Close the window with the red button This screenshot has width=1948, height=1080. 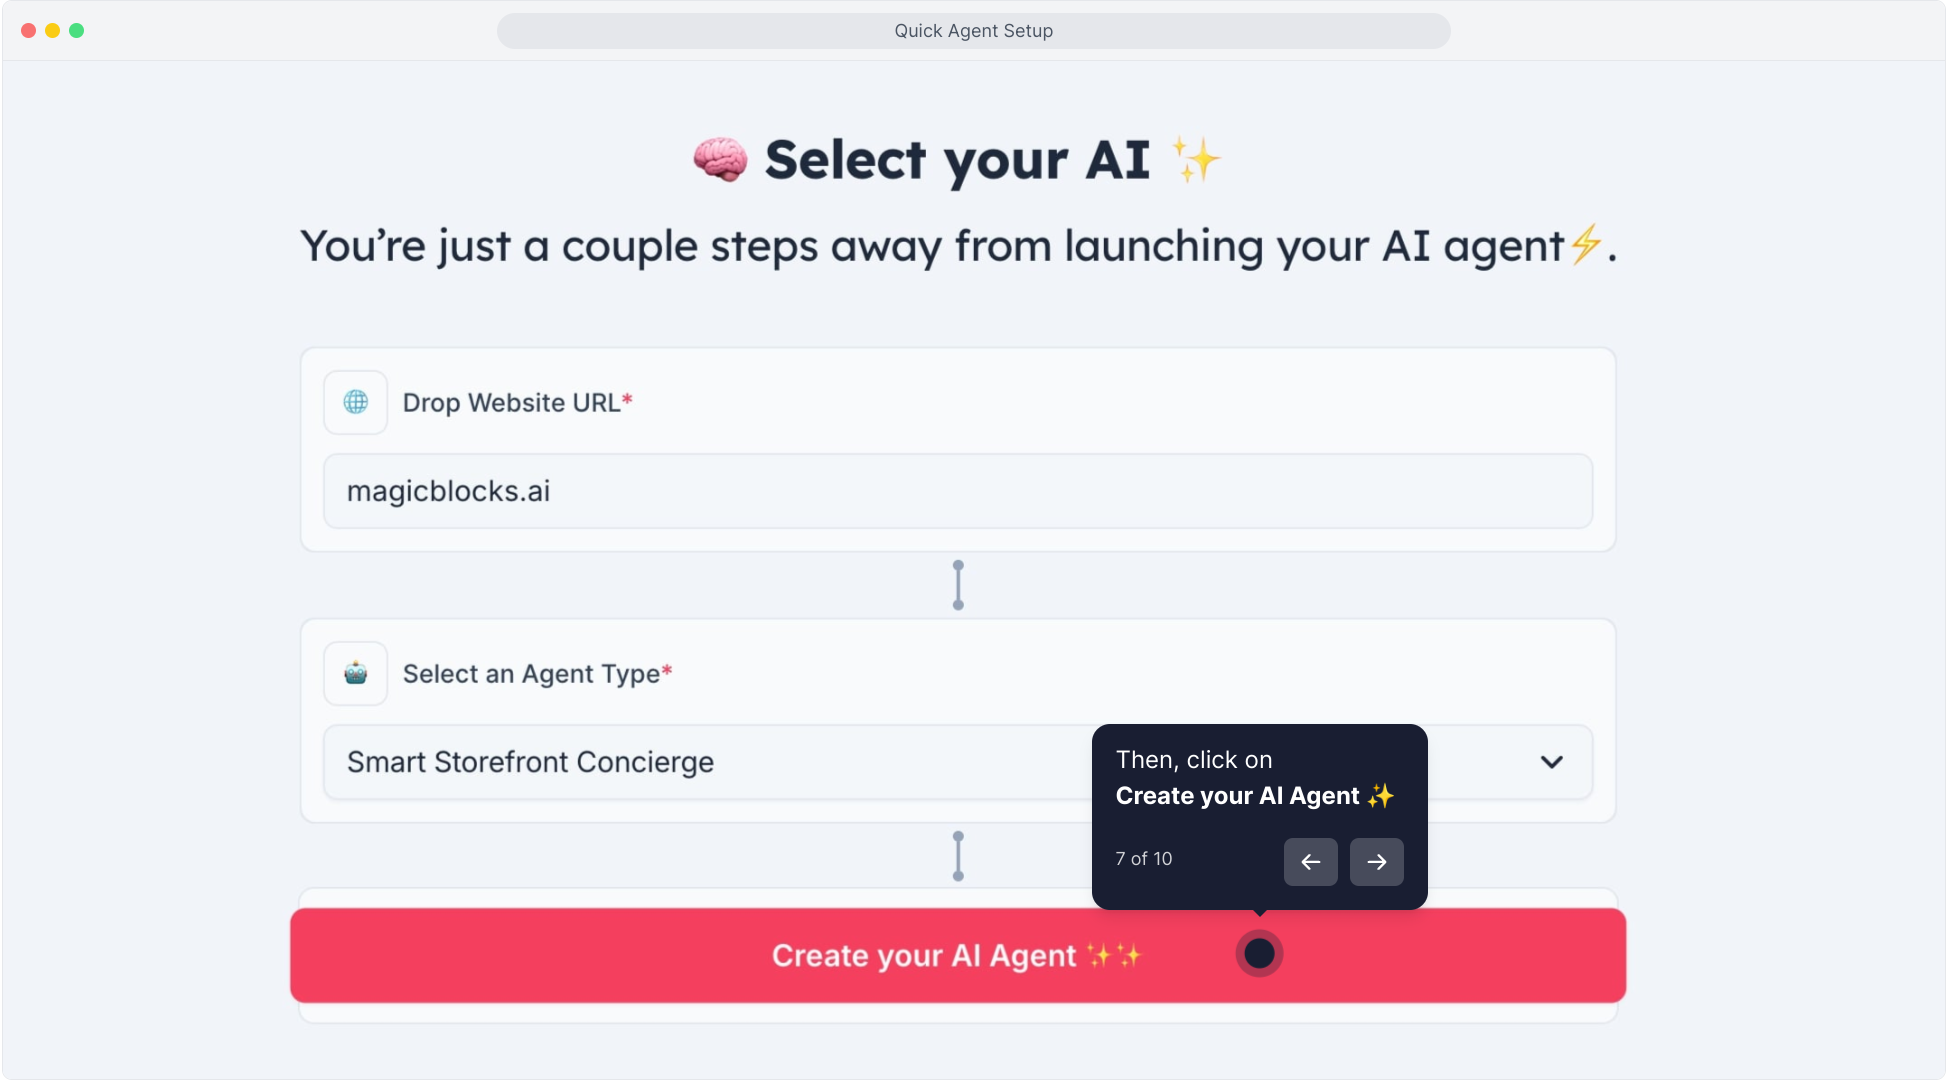point(28,31)
